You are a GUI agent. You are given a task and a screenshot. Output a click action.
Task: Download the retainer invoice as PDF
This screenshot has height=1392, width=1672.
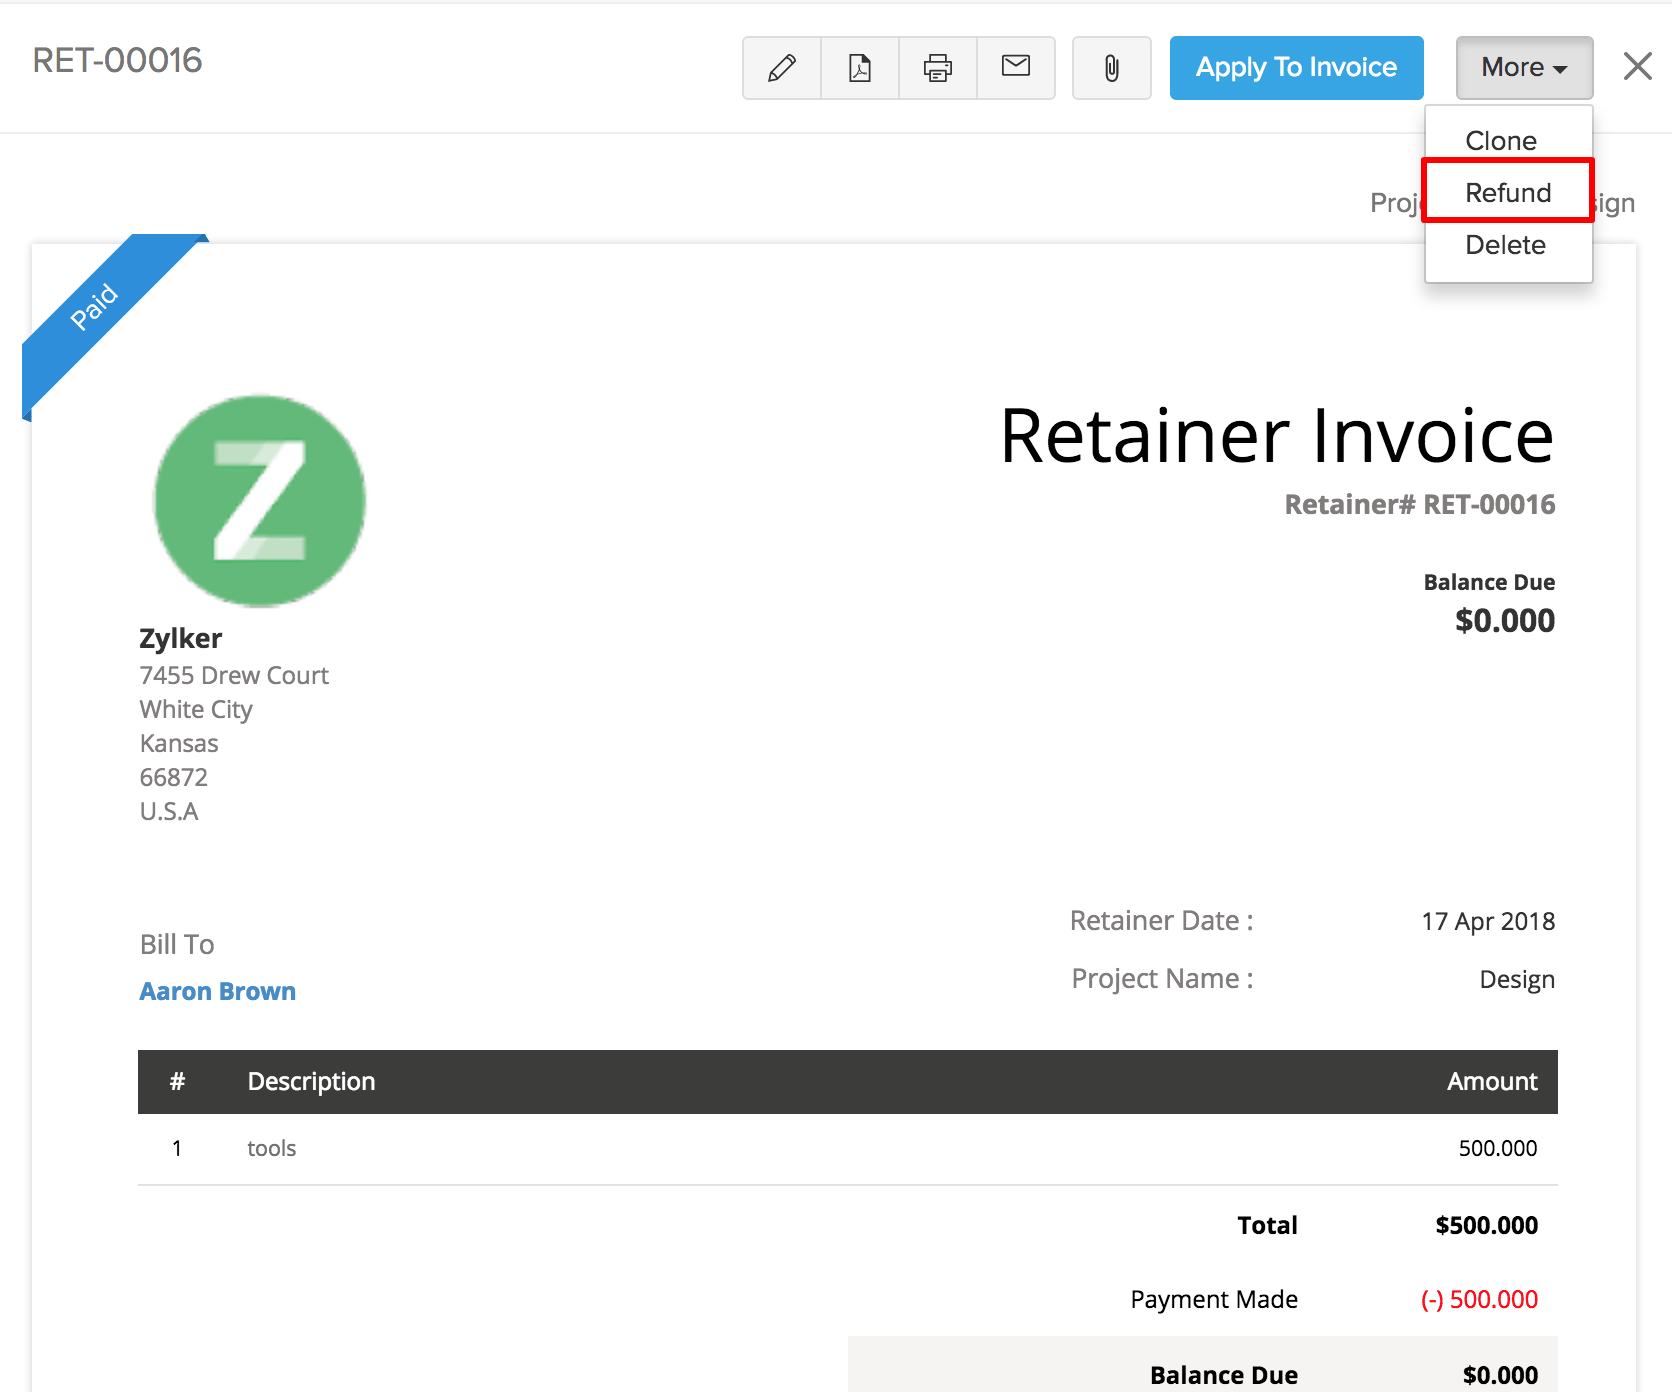tap(860, 68)
